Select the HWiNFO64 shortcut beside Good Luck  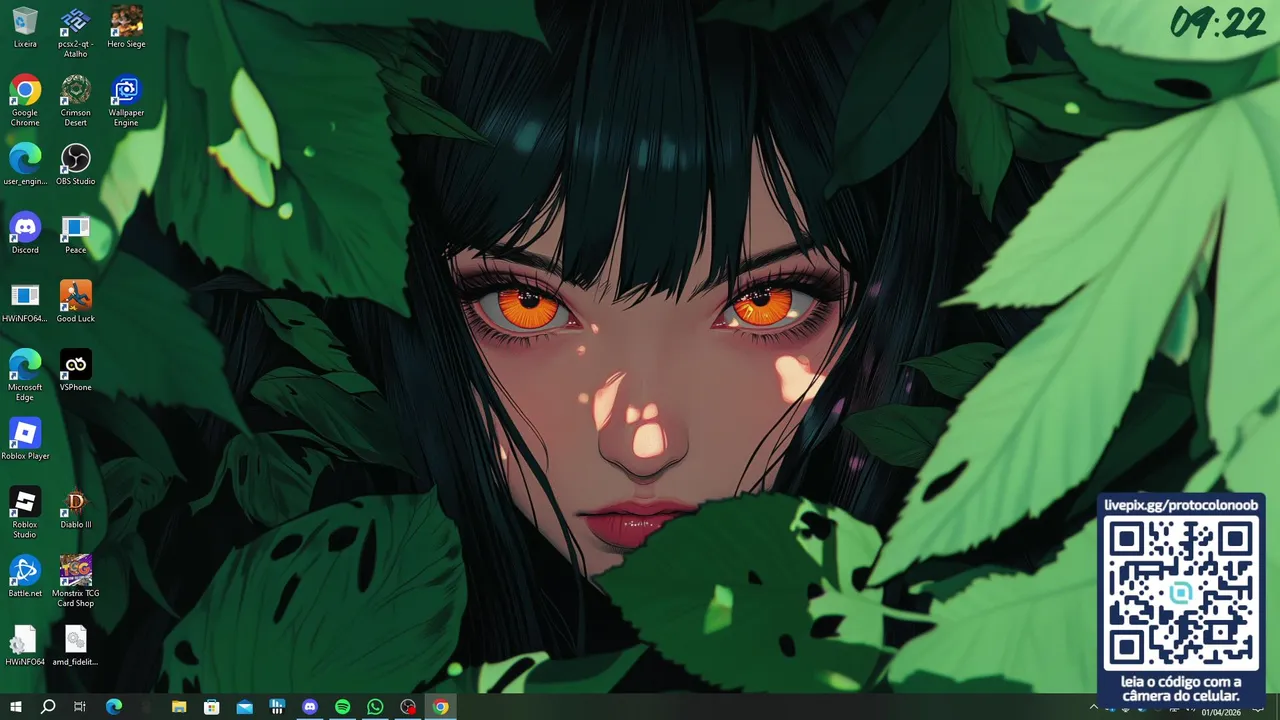point(25,302)
